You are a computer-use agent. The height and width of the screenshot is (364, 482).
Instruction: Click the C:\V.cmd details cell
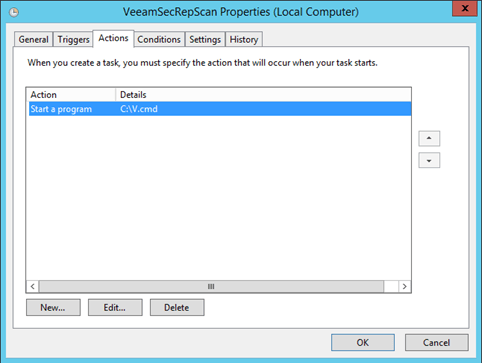(139, 109)
